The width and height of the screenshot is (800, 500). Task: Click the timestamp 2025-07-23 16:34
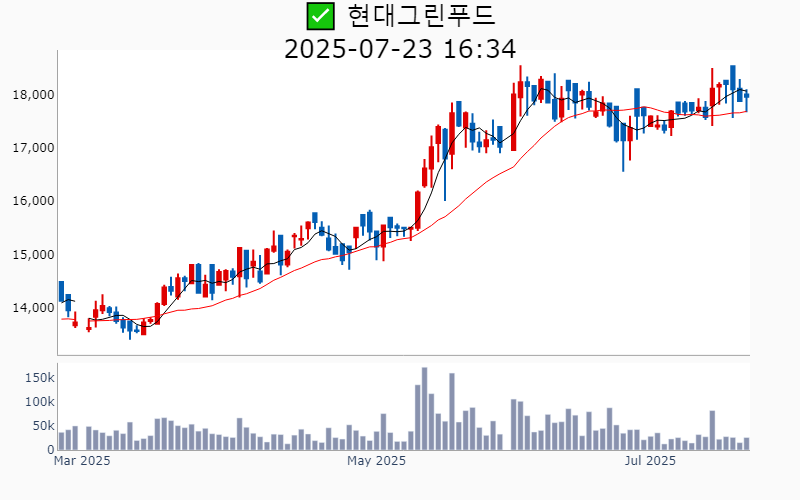pyautogui.click(x=400, y=49)
